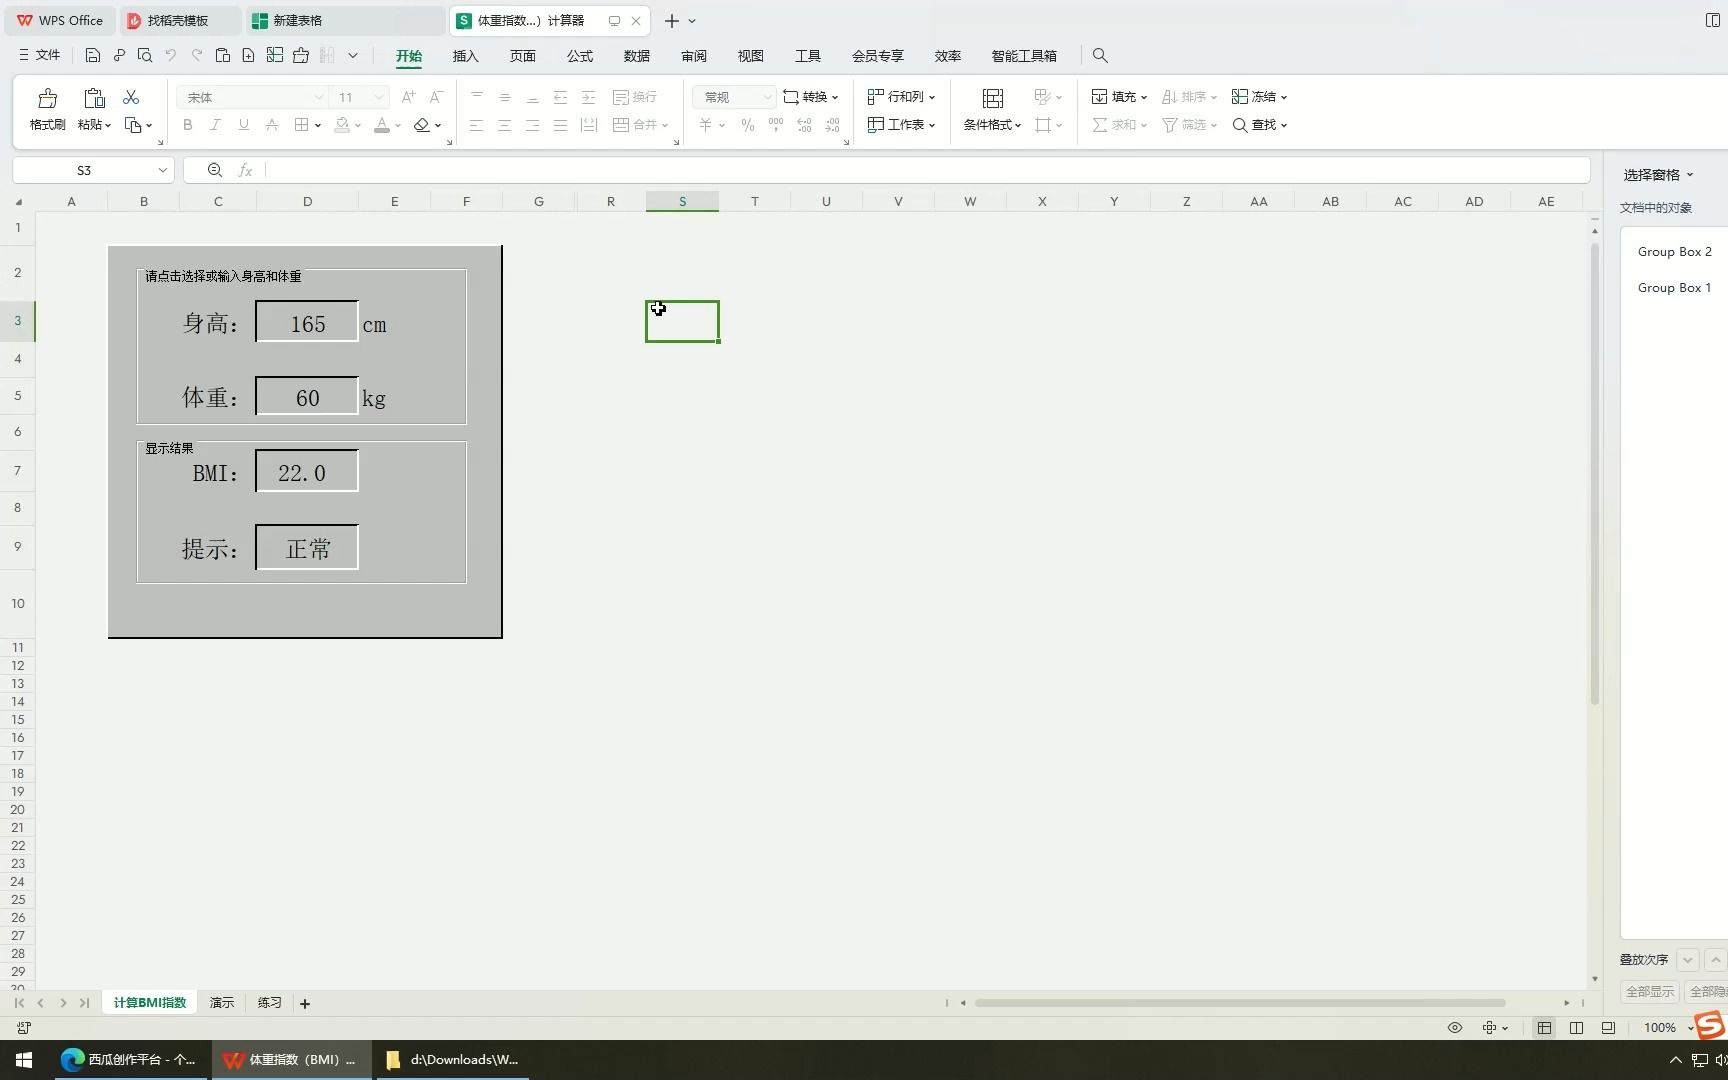Open the number format 常规 dropdown
Screen dimensions: 1728x1080
(x=767, y=97)
